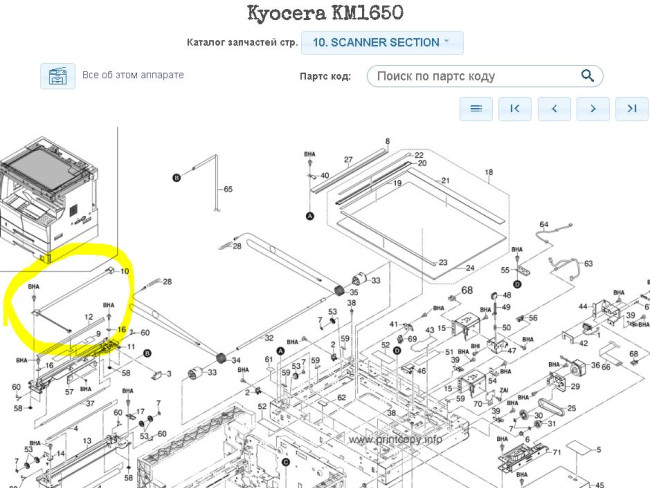Select part number 25 on diagram
This screenshot has width=650, height=488.
[571, 408]
